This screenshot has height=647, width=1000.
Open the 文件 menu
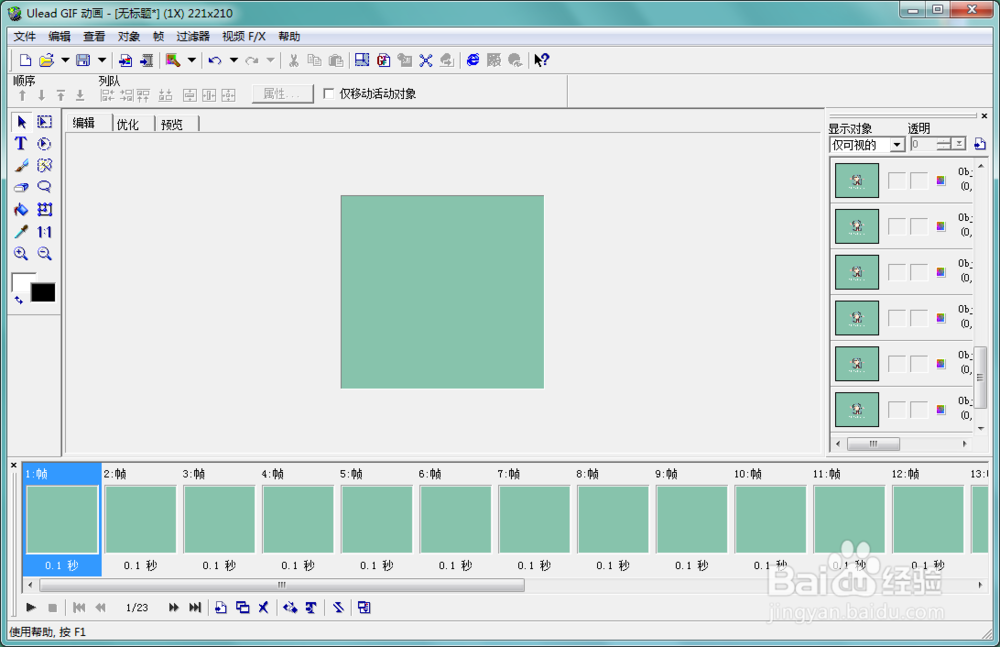point(25,36)
